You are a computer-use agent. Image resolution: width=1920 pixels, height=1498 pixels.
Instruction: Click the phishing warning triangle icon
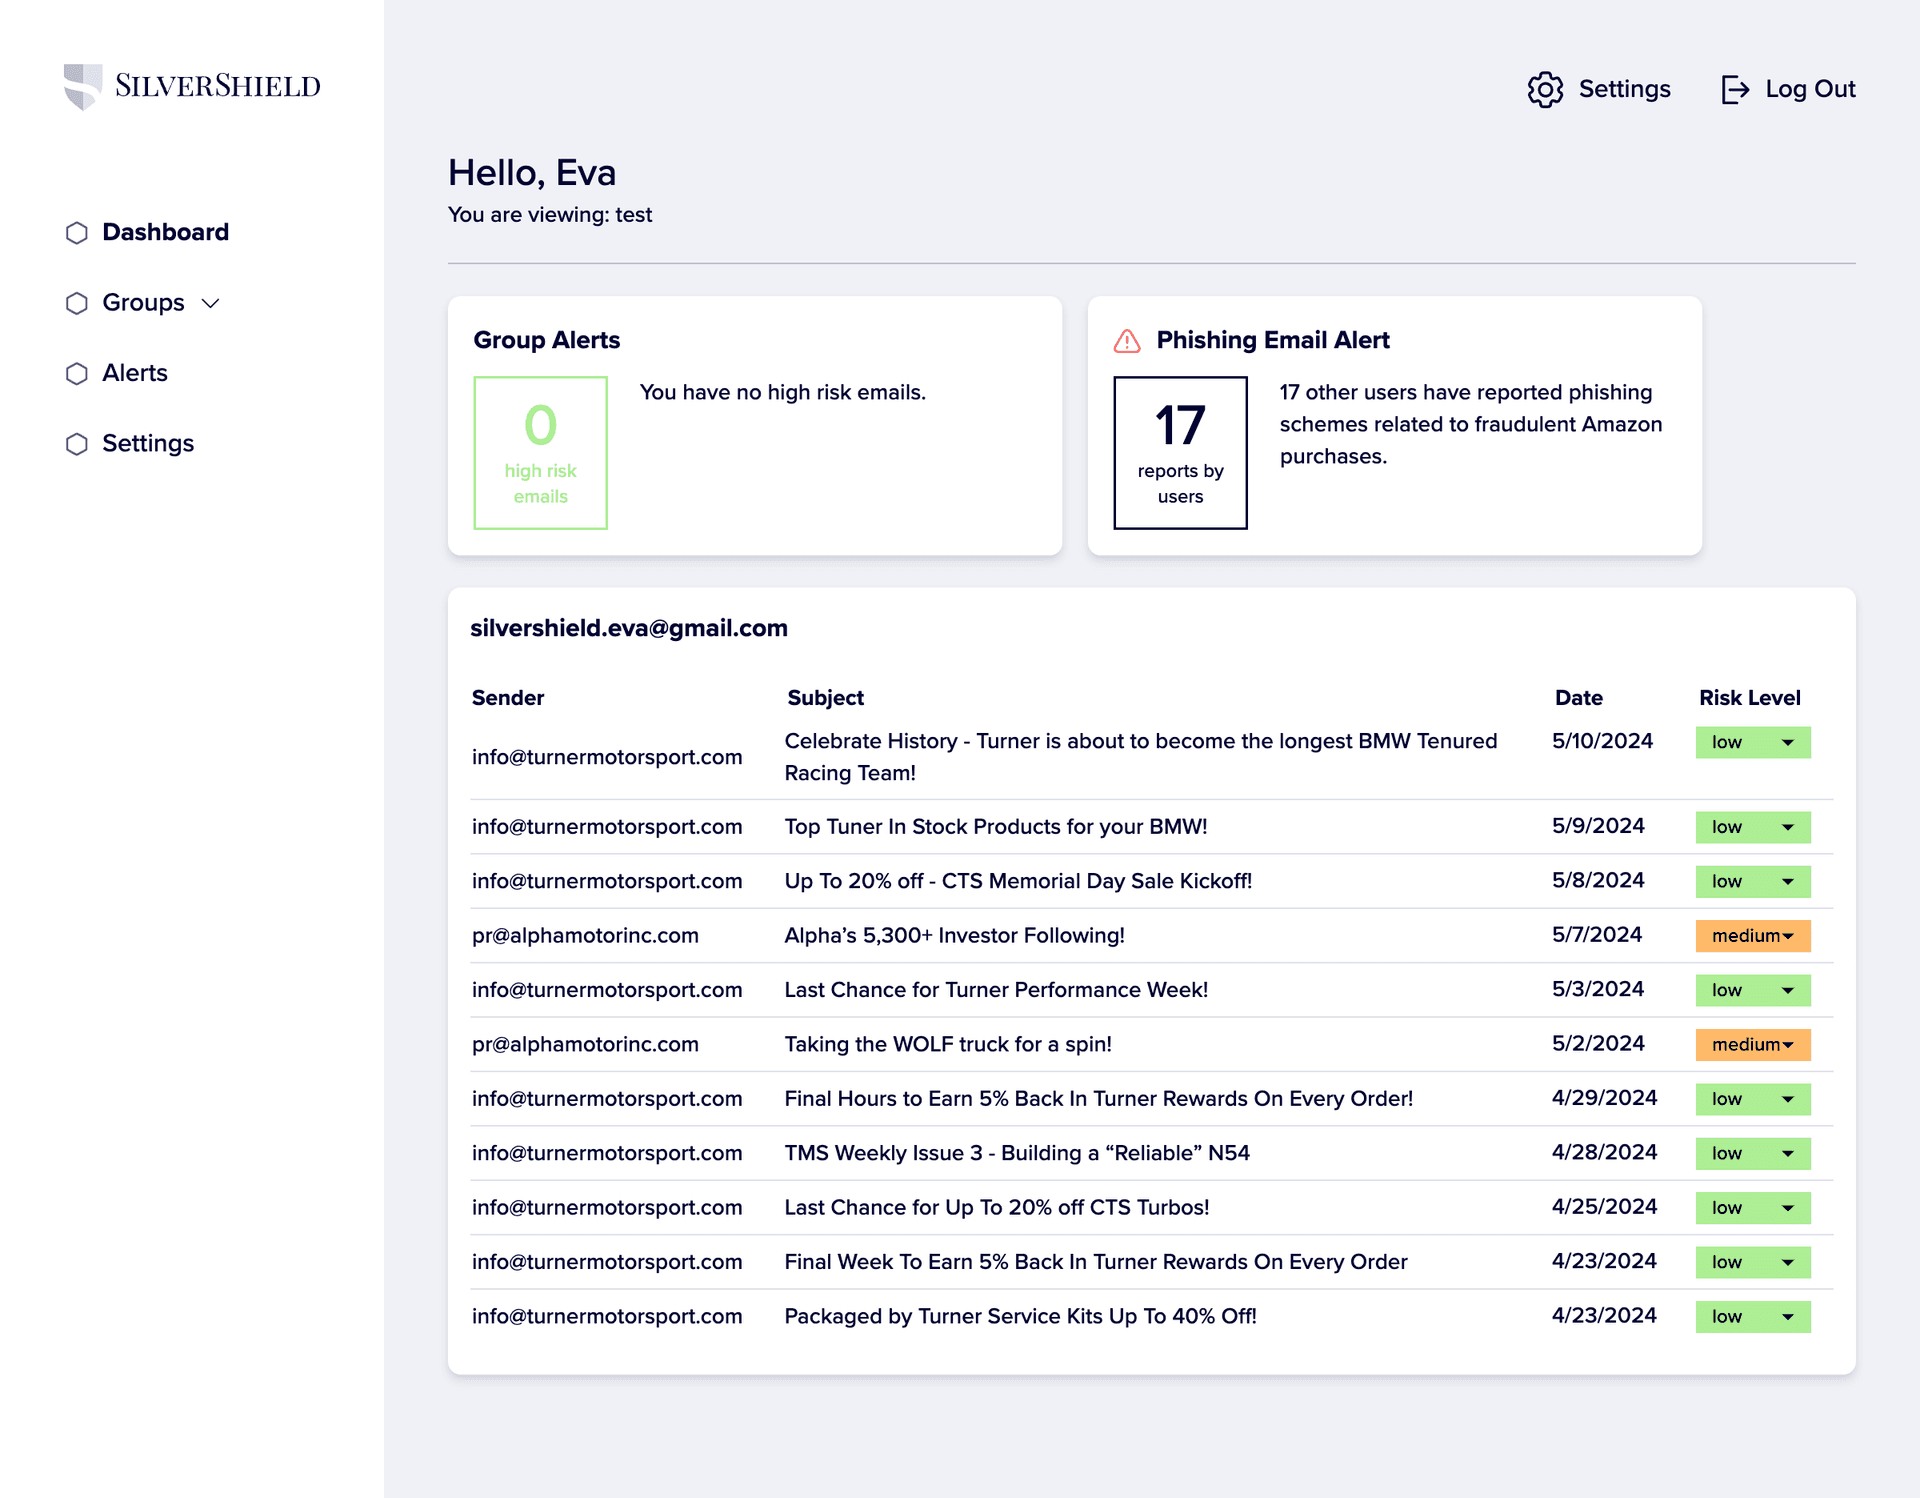1127,341
